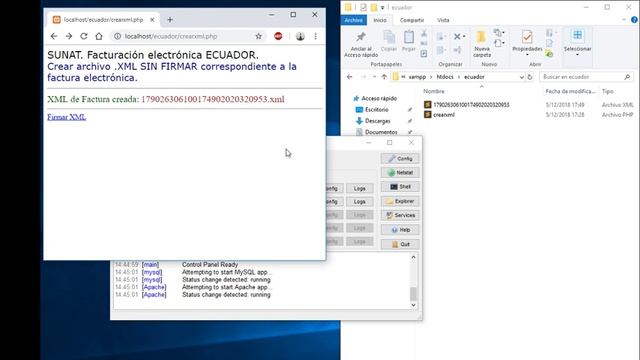
Task: Select file 1790263061001749020203​20953
Action: pyautogui.click(x=471, y=105)
